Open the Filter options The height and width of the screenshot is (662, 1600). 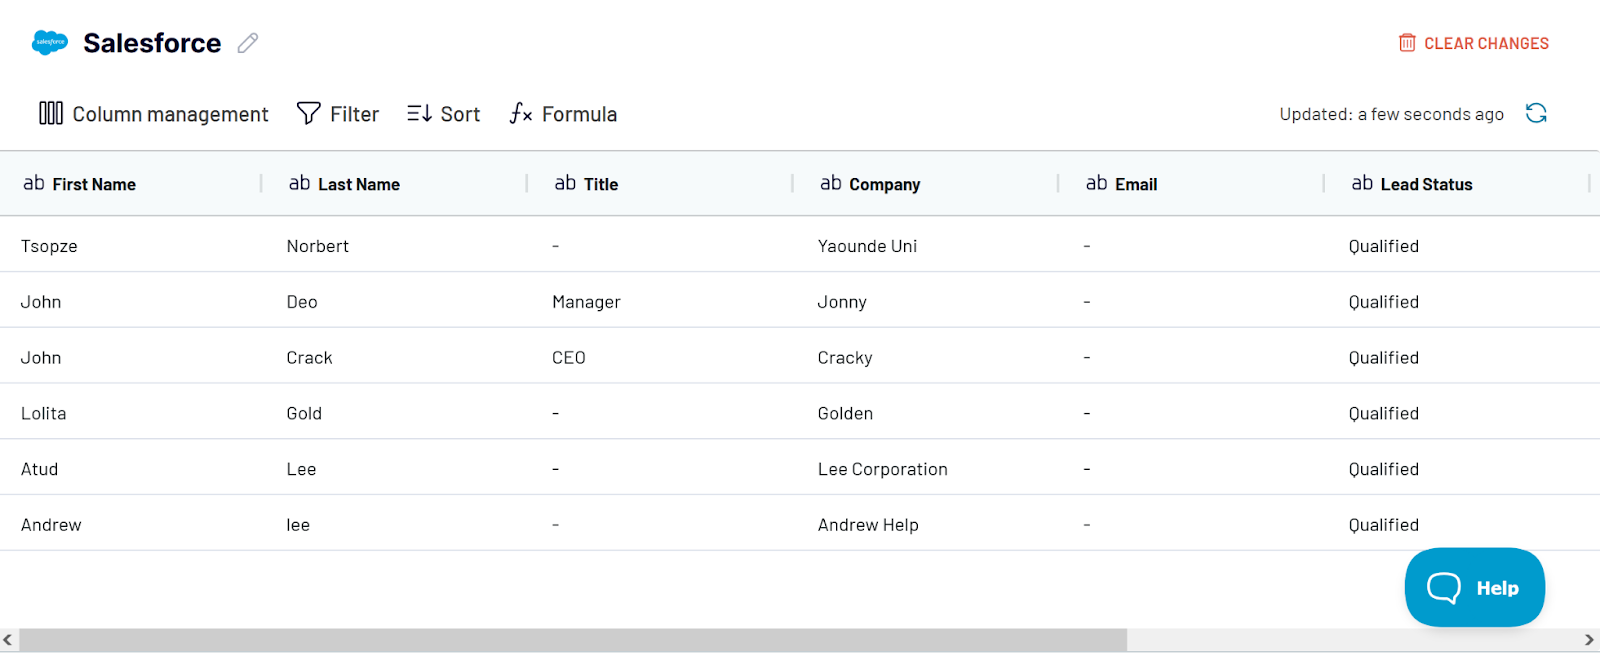tap(338, 114)
